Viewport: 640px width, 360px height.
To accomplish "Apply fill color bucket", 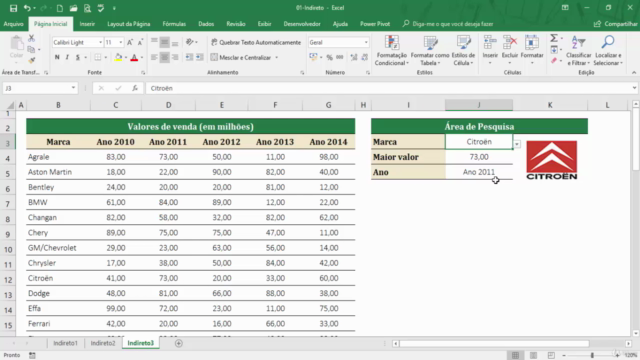I will 118,58.
